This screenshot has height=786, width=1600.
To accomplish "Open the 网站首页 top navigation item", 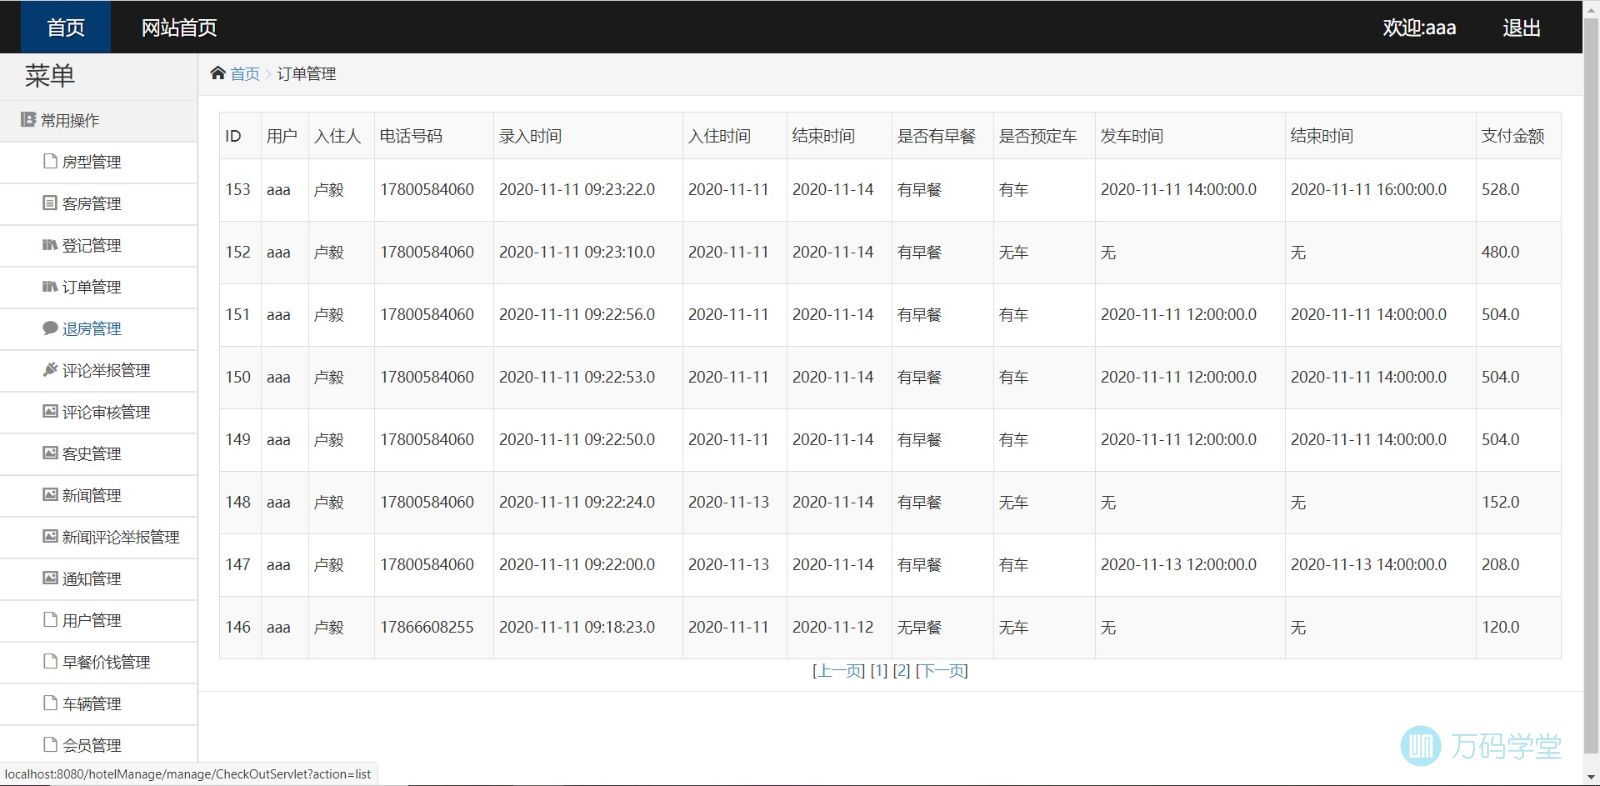I will tap(179, 27).
